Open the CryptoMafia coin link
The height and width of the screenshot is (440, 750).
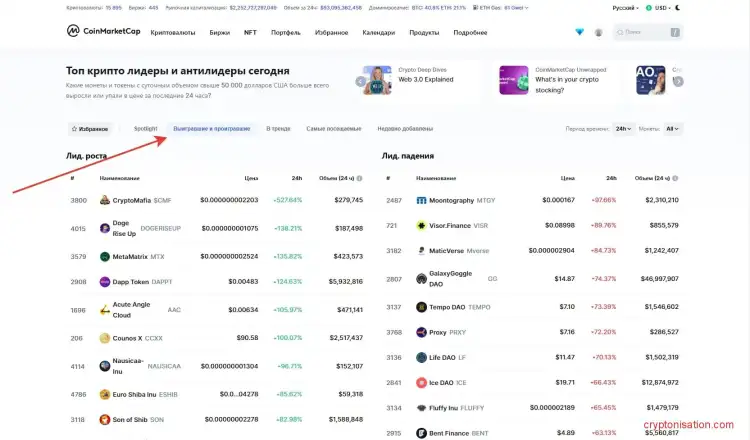tap(132, 200)
